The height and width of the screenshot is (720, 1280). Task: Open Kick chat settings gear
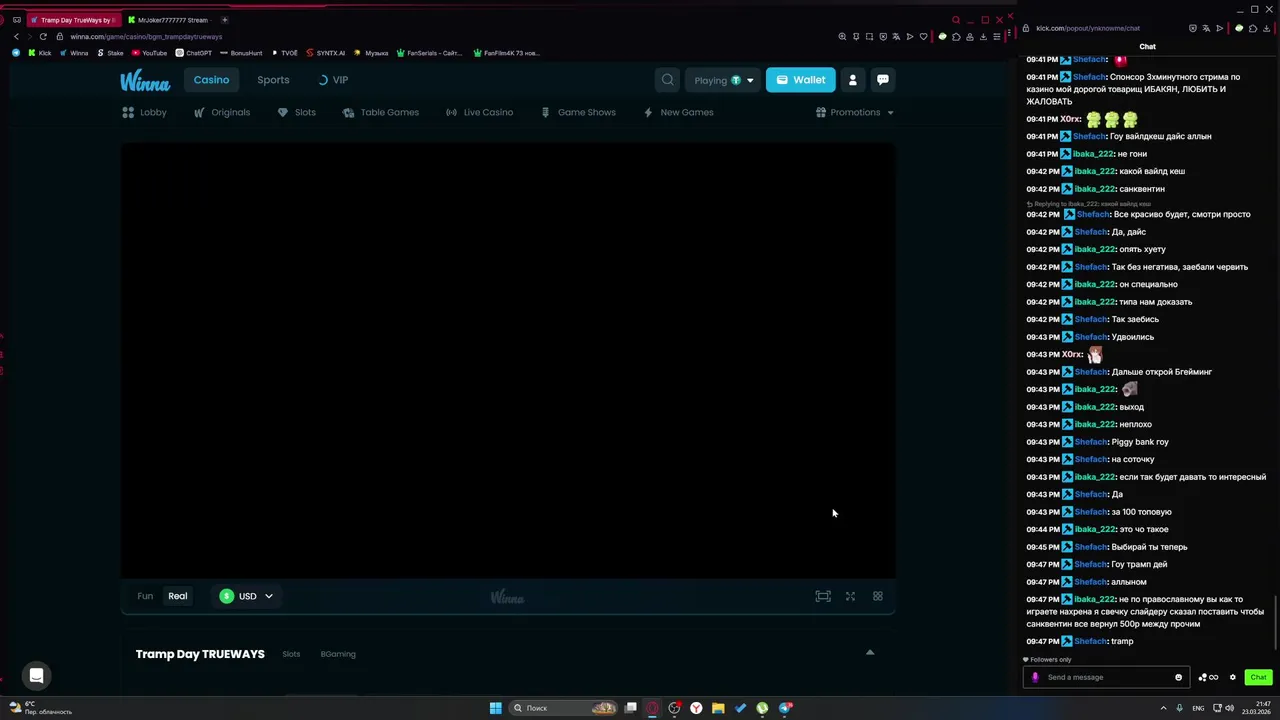[x=1233, y=677]
